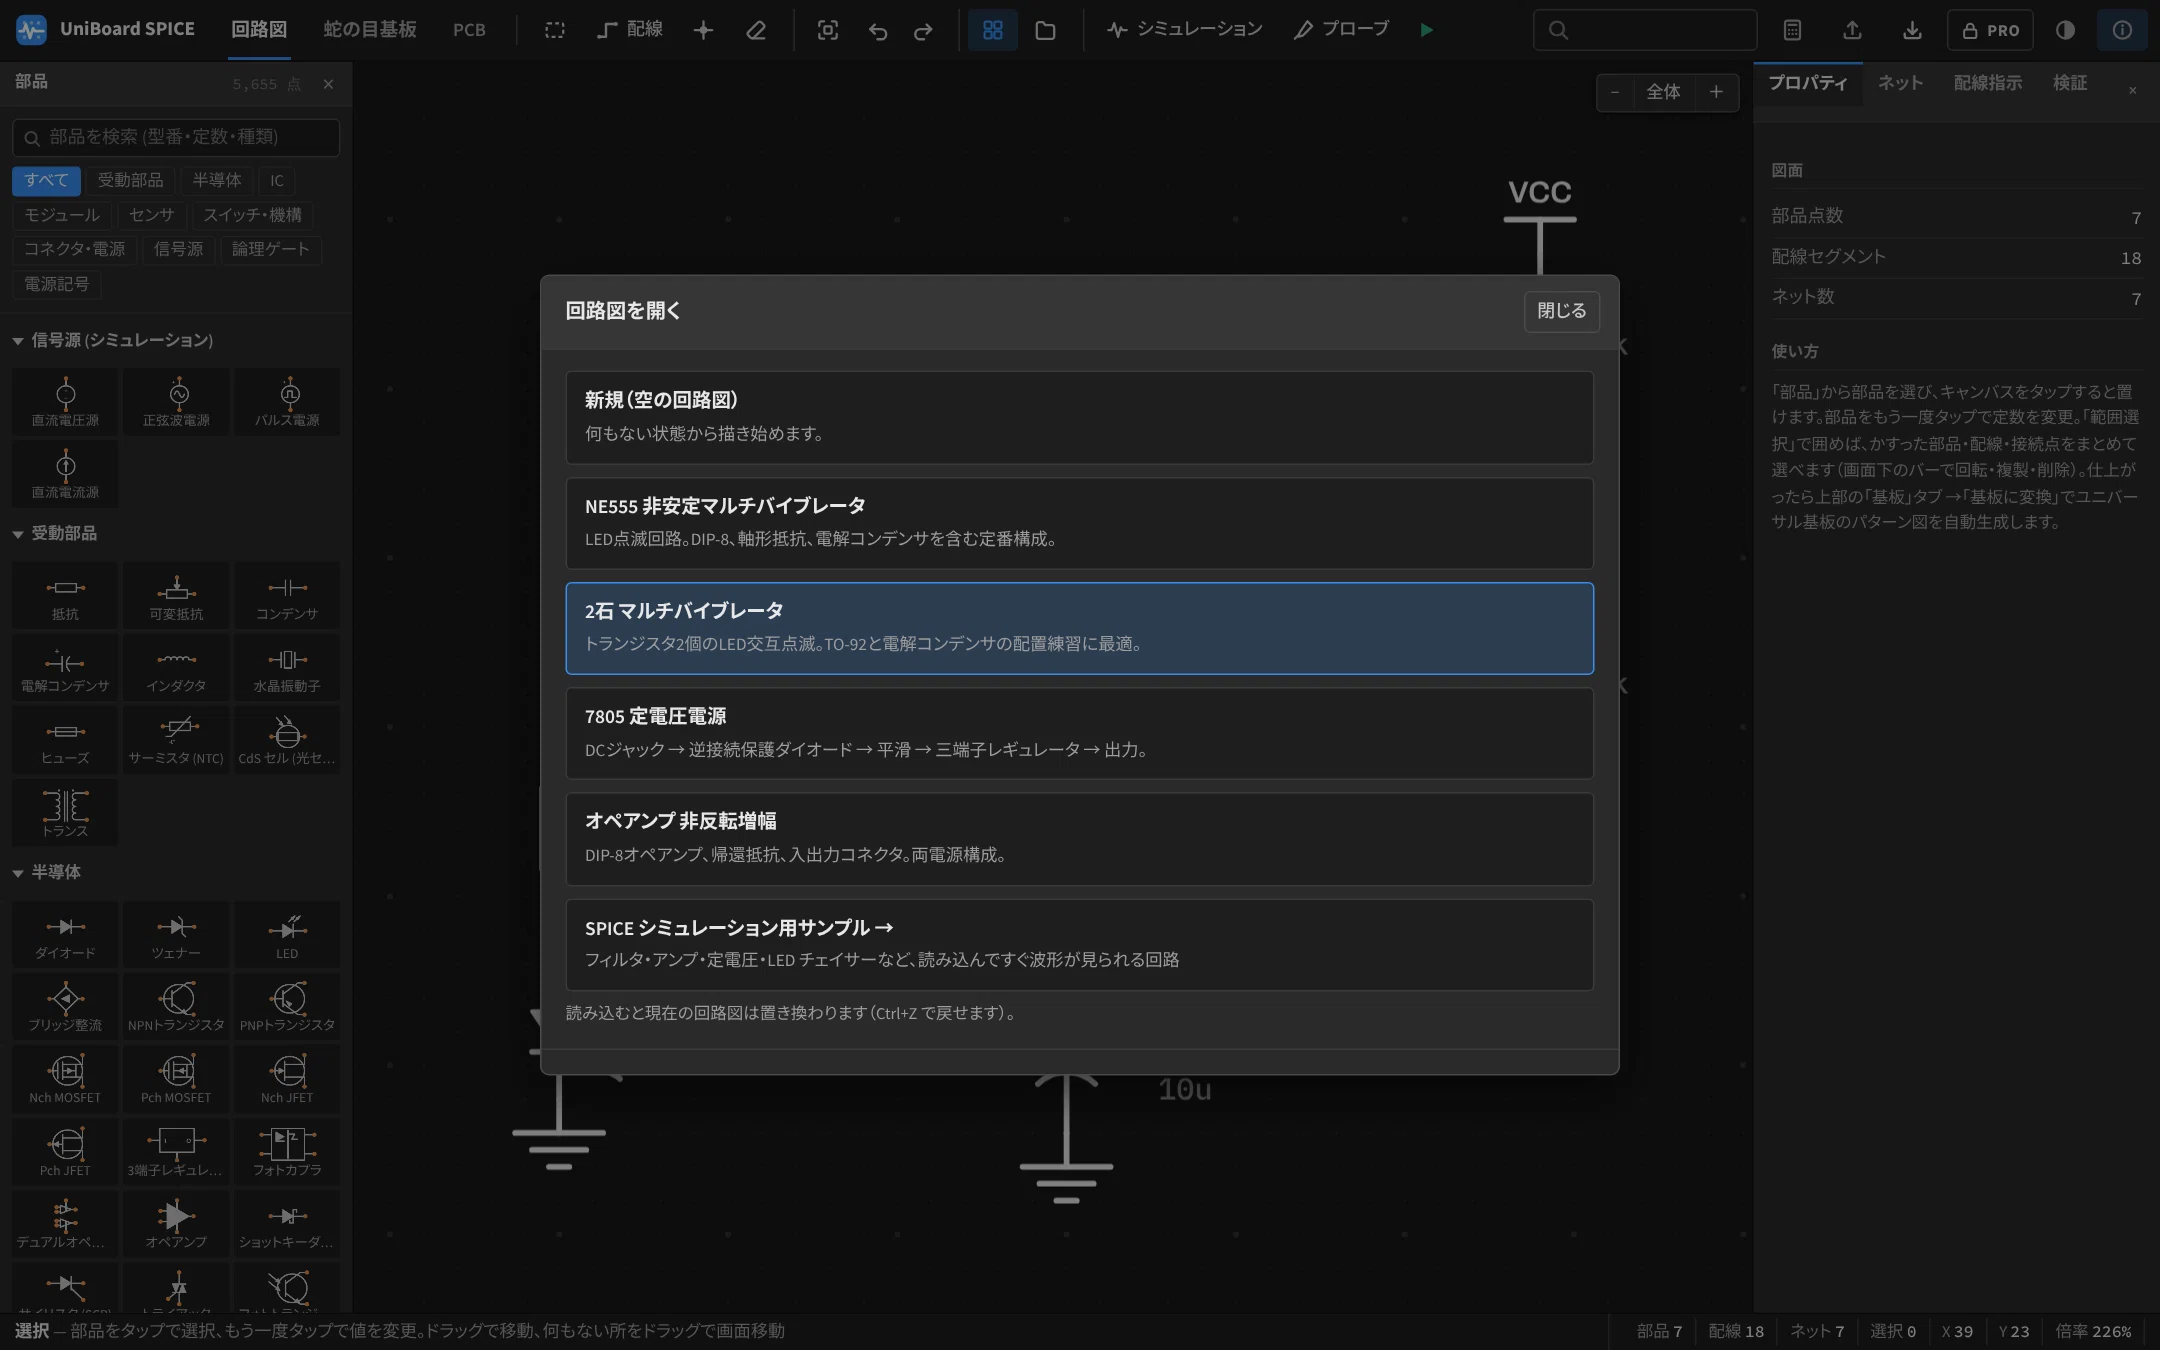Screen dimensions: 2160x1350
Task: Close the dialog with 閉じる
Action: coord(1561,311)
